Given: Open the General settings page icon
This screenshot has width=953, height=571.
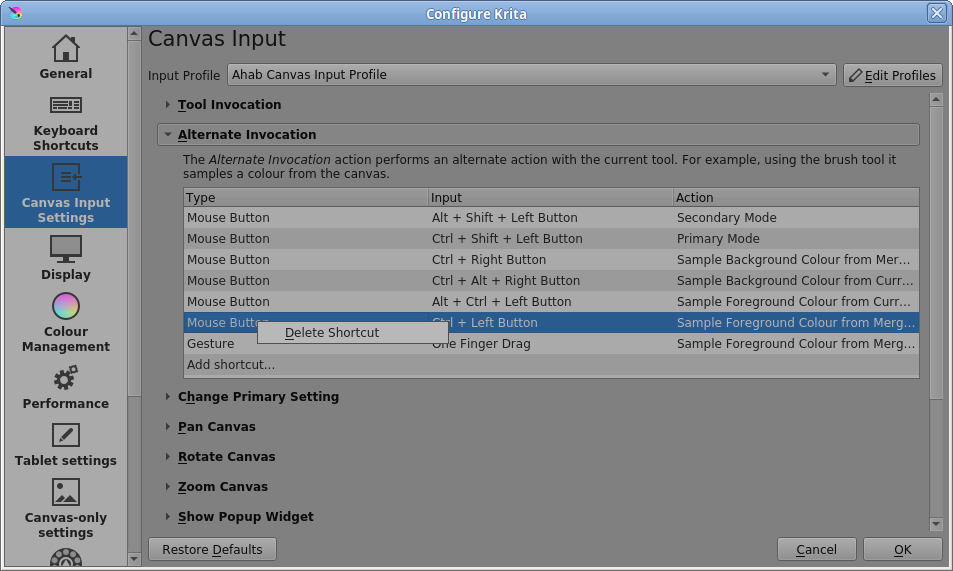Looking at the screenshot, I should (x=66, y=49).
